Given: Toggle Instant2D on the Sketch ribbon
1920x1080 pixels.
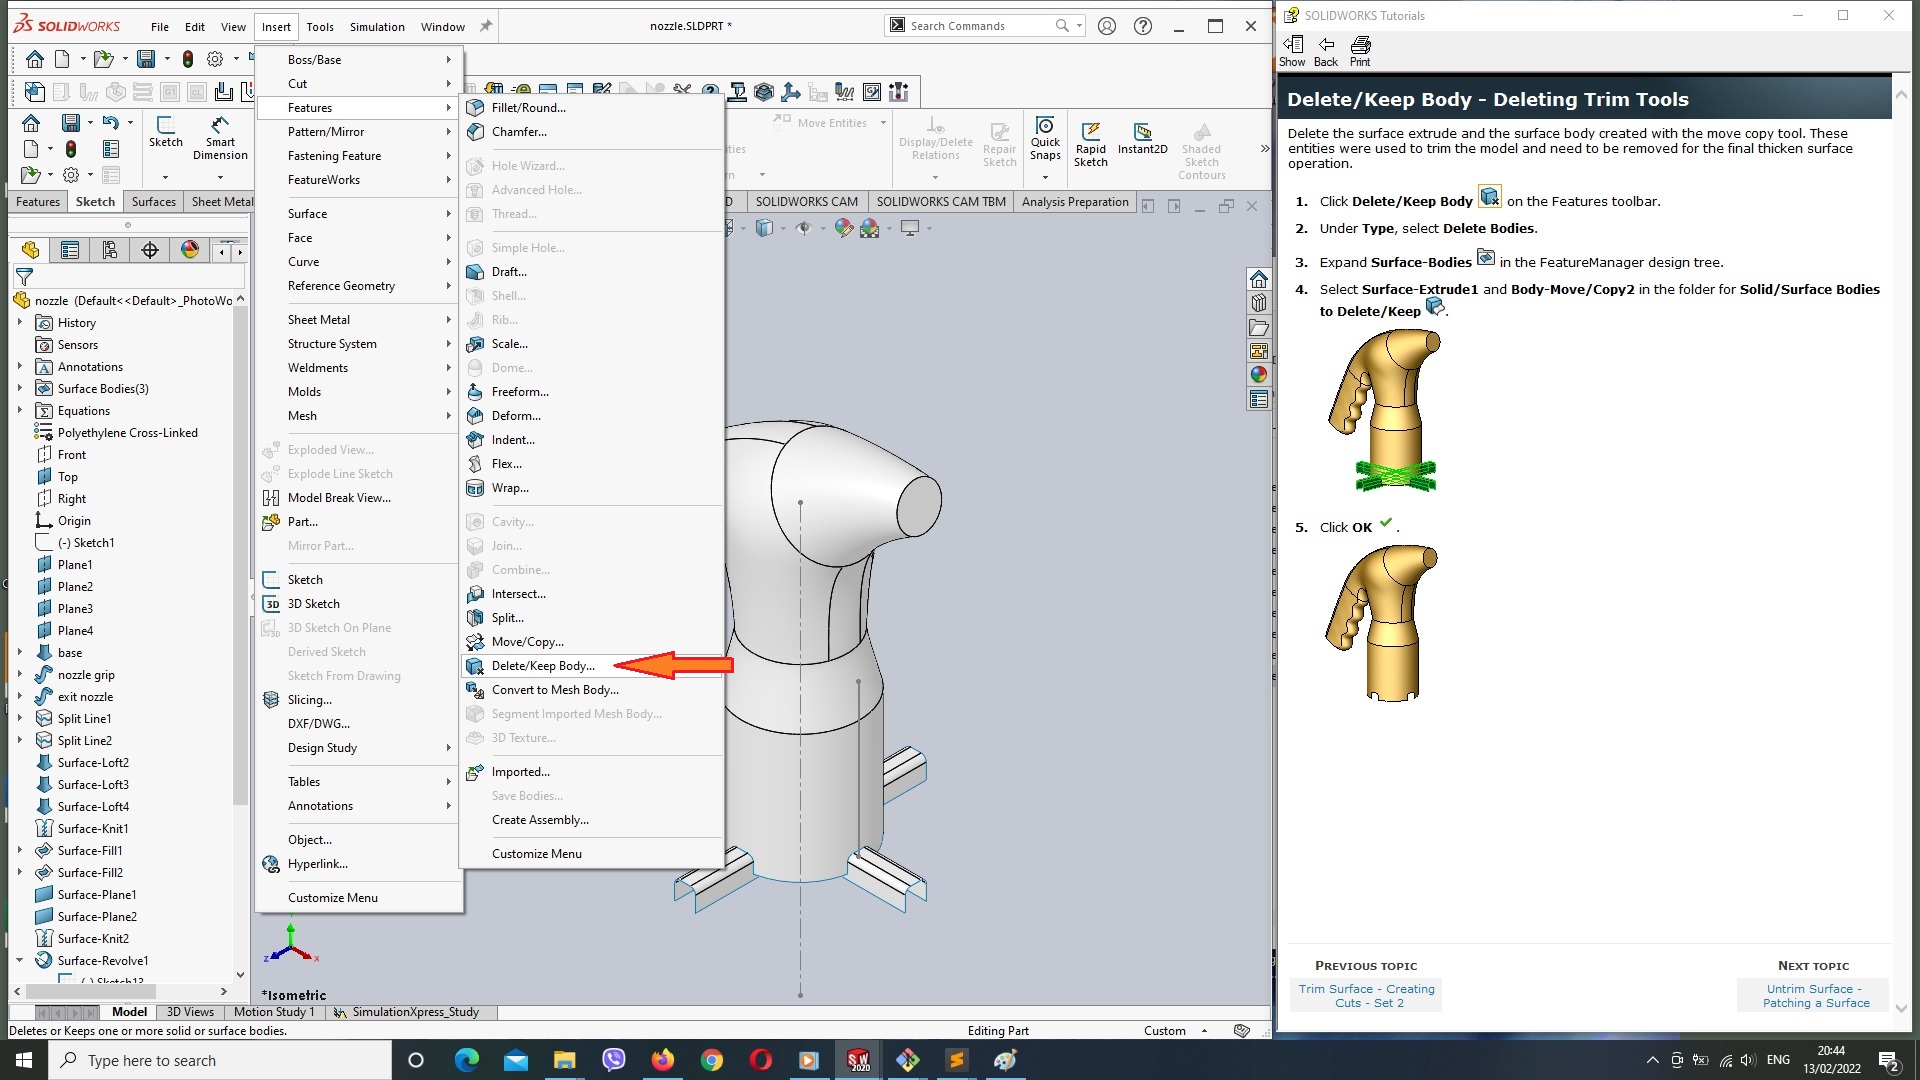Looking at the screenshot, I should tap(1142, 138).
